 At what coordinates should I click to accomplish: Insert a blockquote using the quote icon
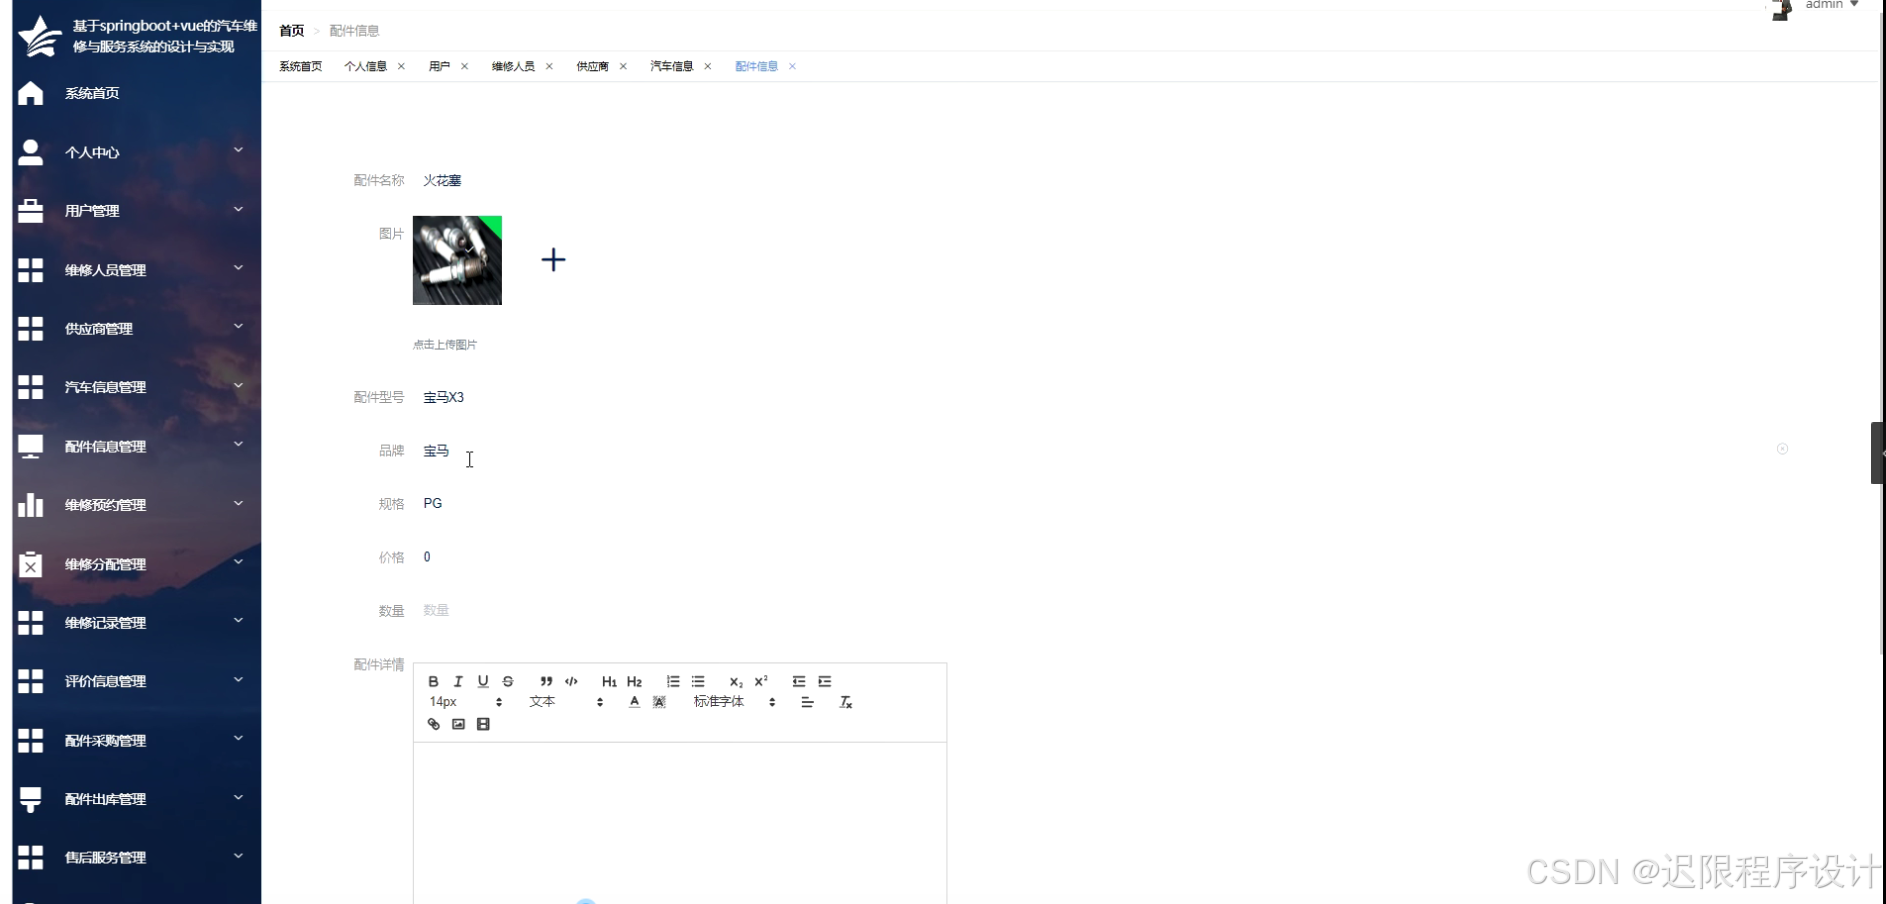tap(546, 681)
